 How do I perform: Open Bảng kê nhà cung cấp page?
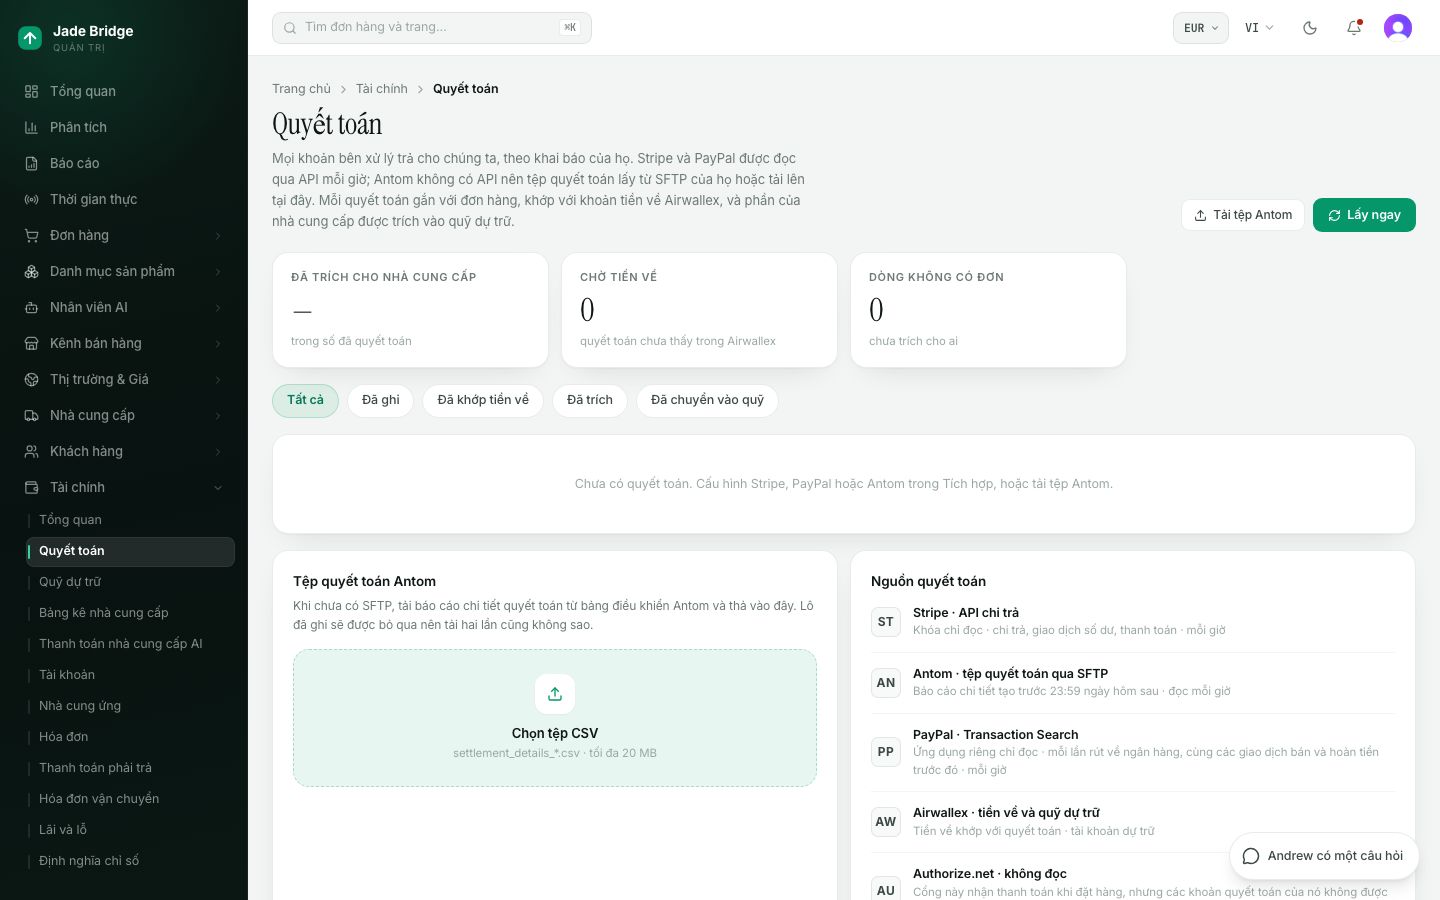(131, 613)
